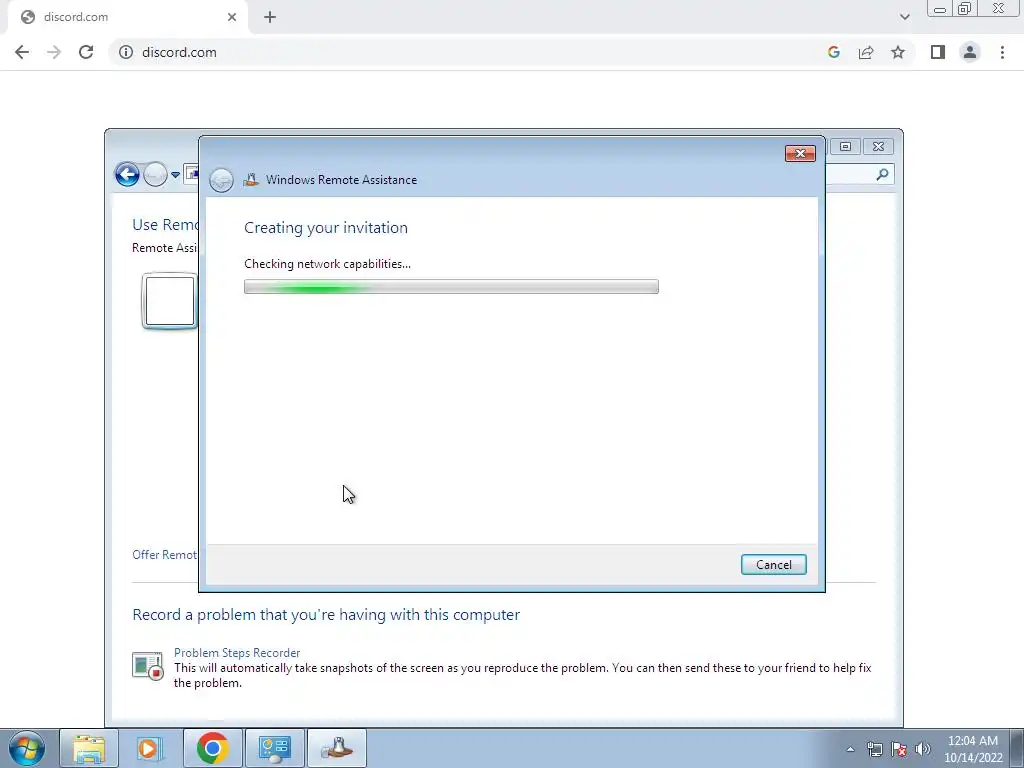1024x768 pixels.
Task: Bookmark this page with the star icon
Action: pos(898,52)
